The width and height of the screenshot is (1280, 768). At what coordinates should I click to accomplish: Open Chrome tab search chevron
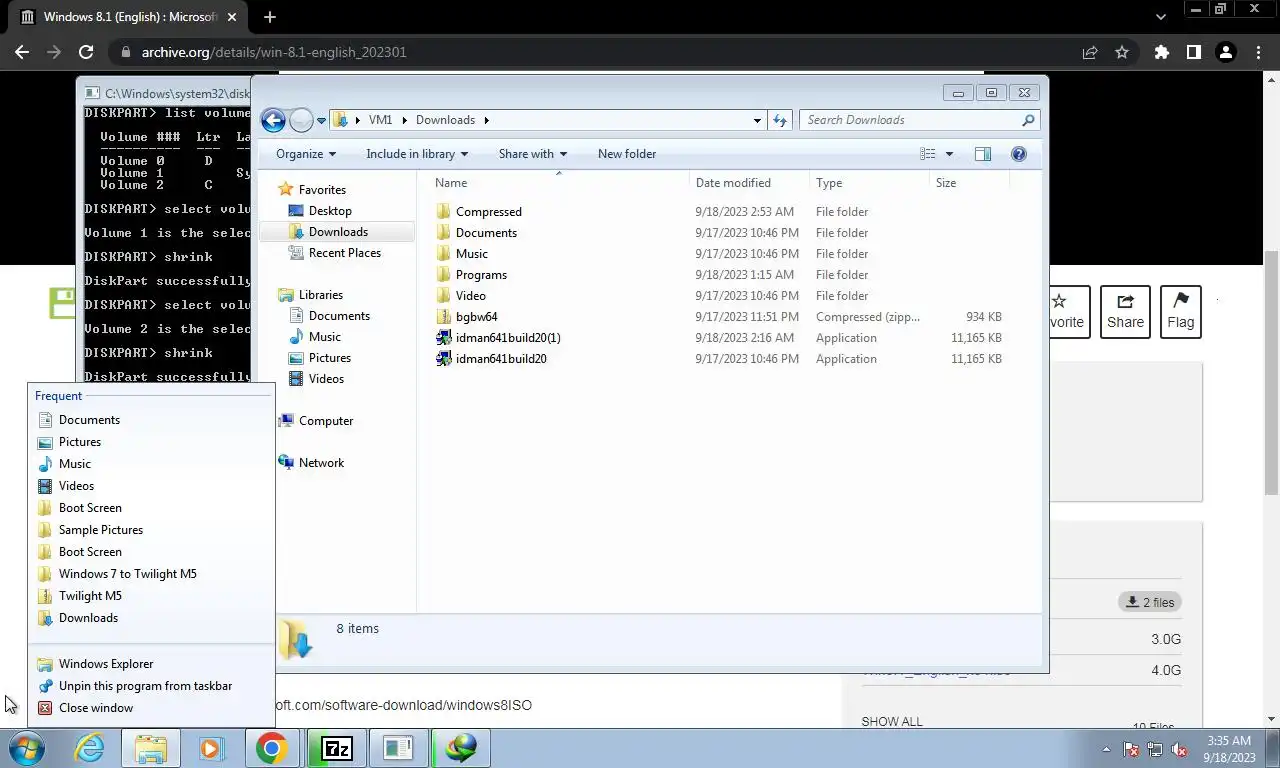(1160, 17)
